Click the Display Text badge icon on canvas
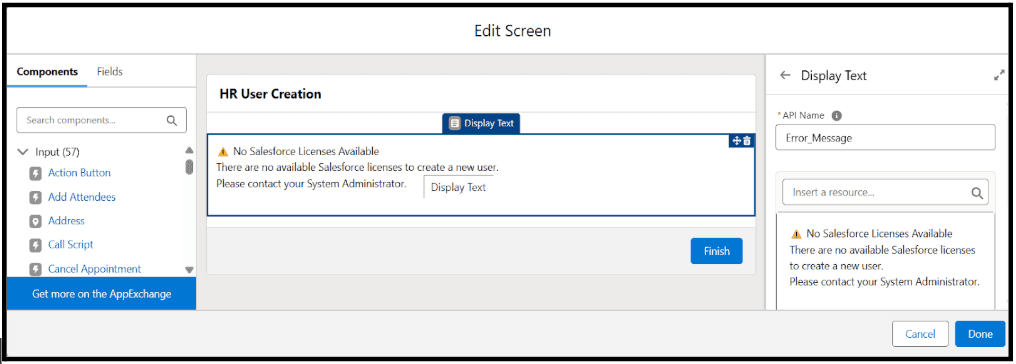Screen dimensions: 1016x364 point(455,123)
